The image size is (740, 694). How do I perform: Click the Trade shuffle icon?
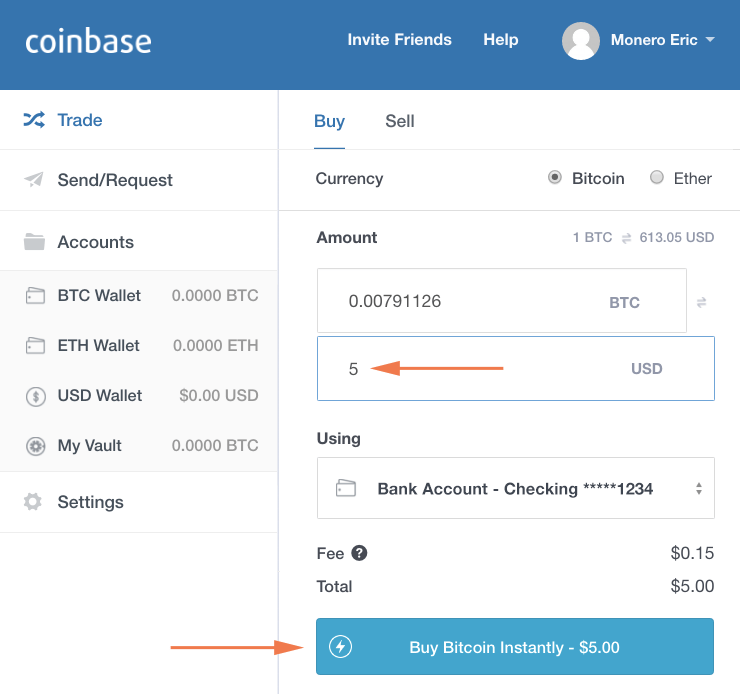coord(34,120)
